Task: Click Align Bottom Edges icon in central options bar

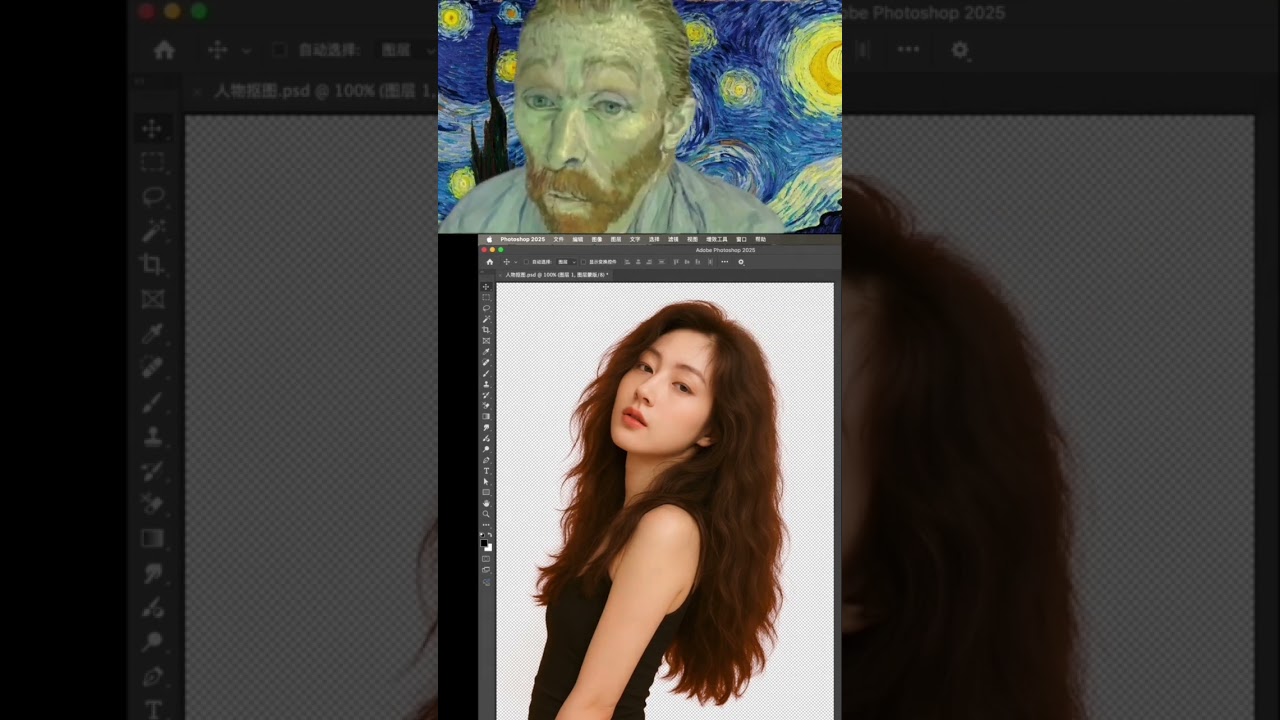Action: point(698,262)
